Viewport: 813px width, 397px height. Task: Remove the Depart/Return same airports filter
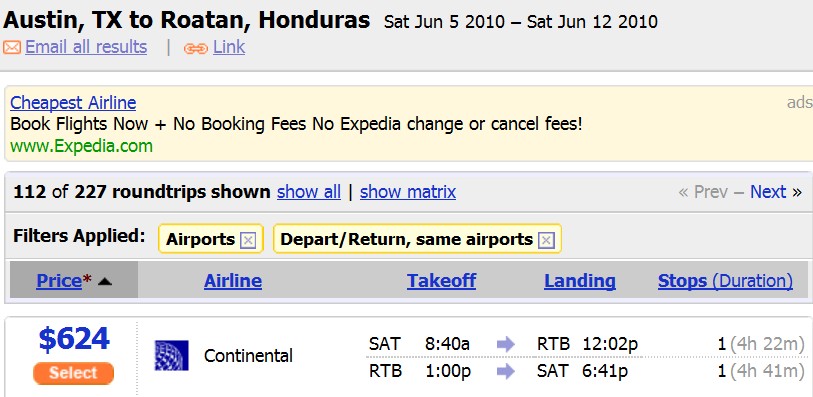546,240
